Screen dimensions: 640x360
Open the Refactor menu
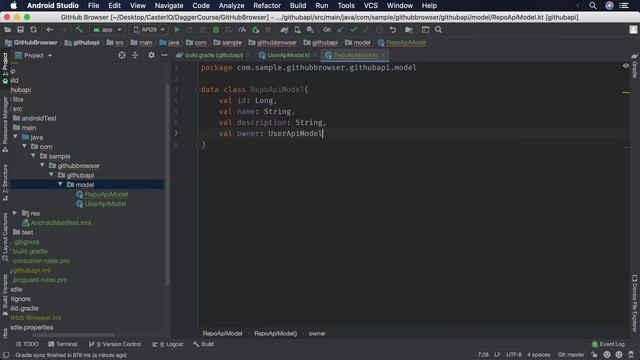click(x=267, y=6)
